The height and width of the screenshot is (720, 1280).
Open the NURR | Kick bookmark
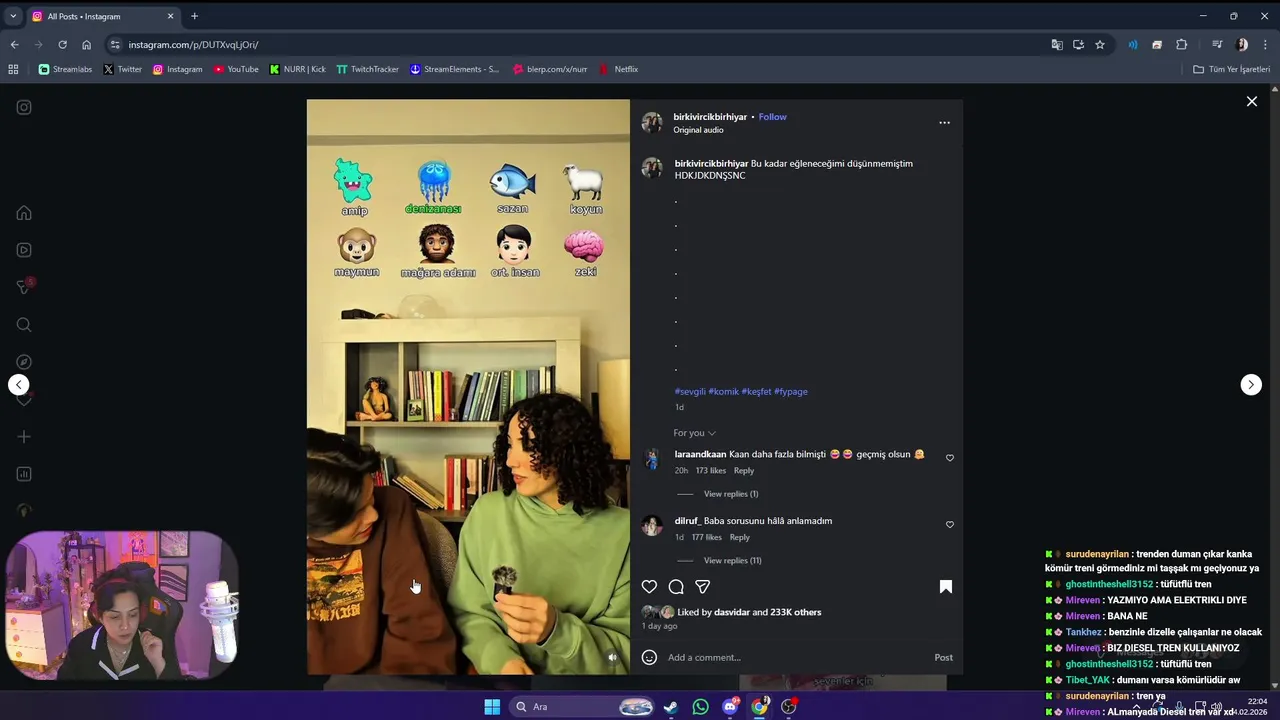pyautogui.click(x=298, y=69)
